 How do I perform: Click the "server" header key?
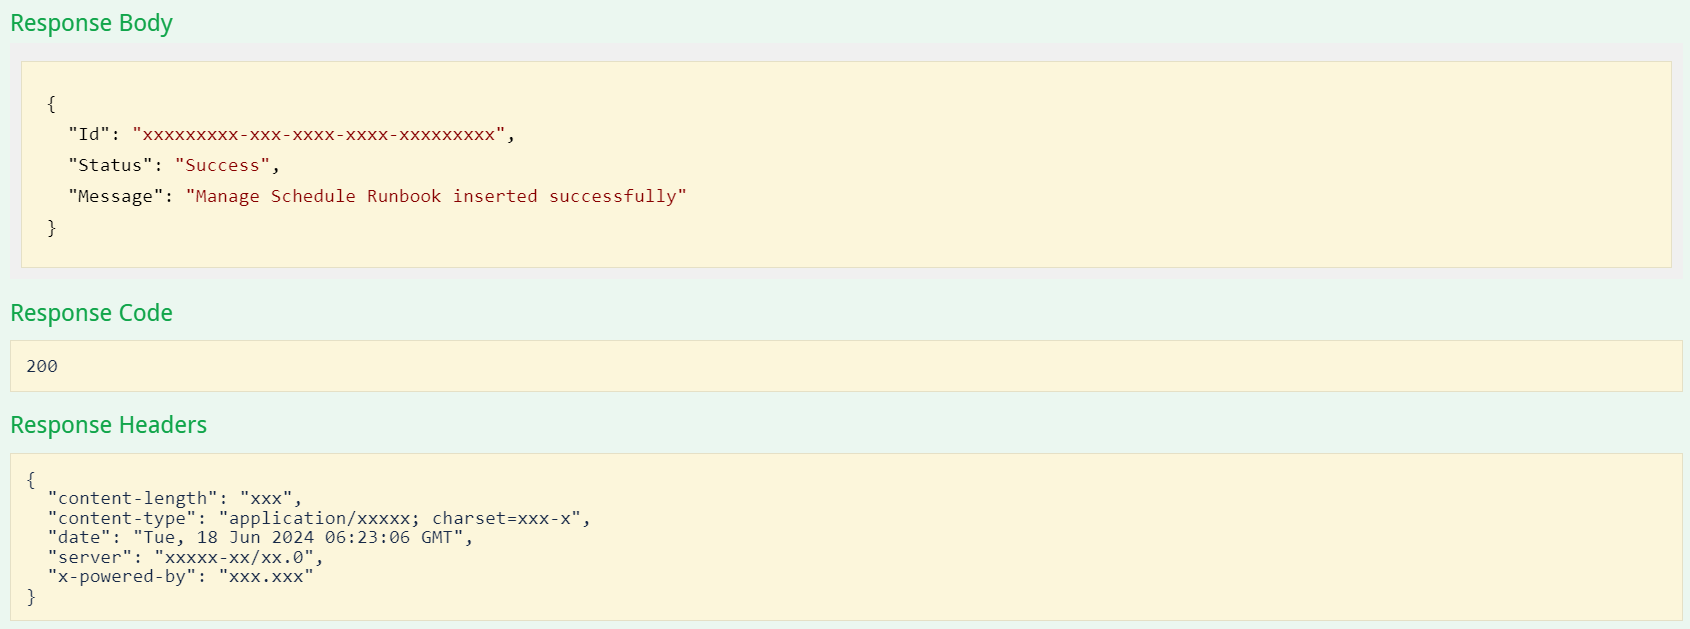[90, 557]
